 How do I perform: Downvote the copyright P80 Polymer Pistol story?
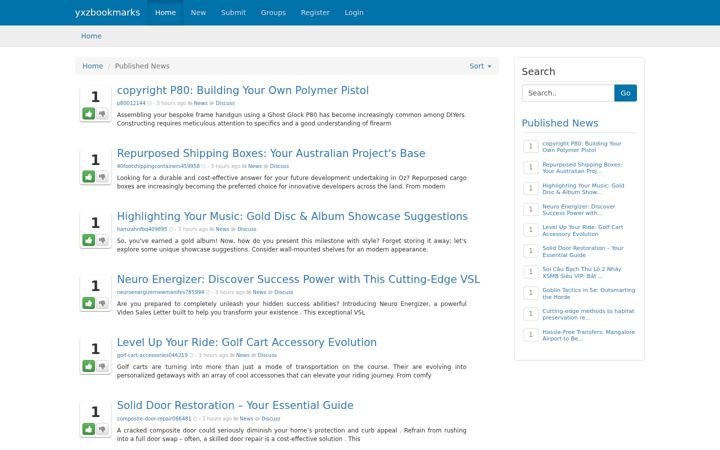point(102,113)
